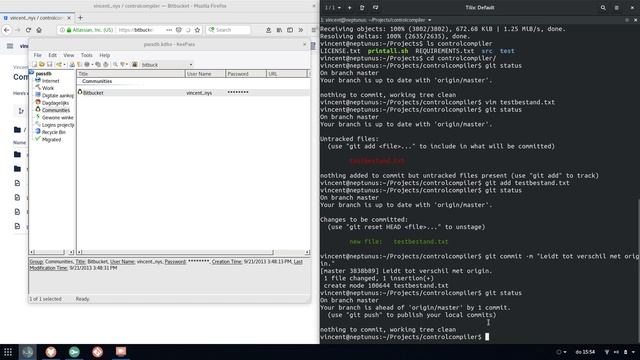The height and width of the screenshot is (360, 640).
Task: Click Firefox library icon in toolbar
Action: pos(279,30)
